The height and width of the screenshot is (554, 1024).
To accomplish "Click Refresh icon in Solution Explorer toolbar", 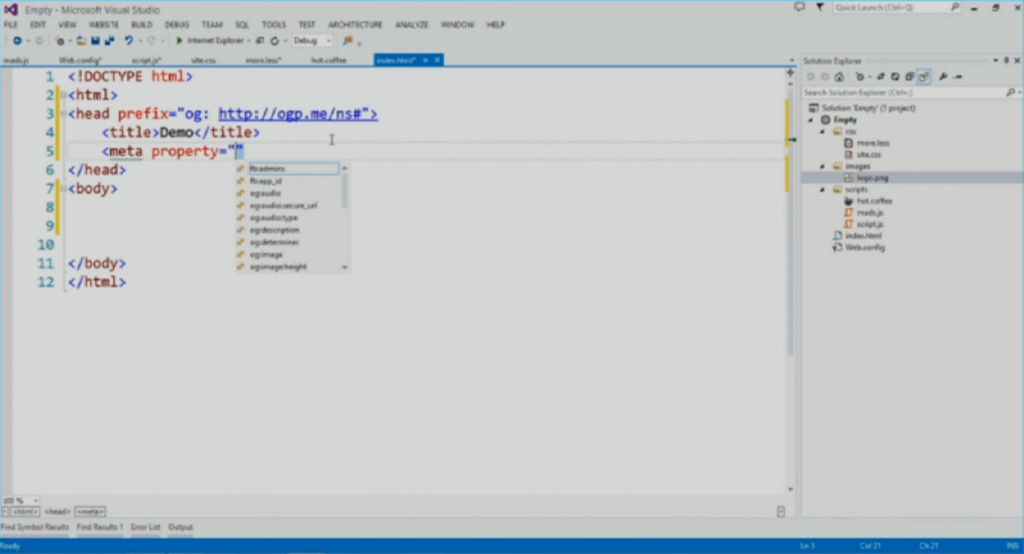I will coord(895,76).
